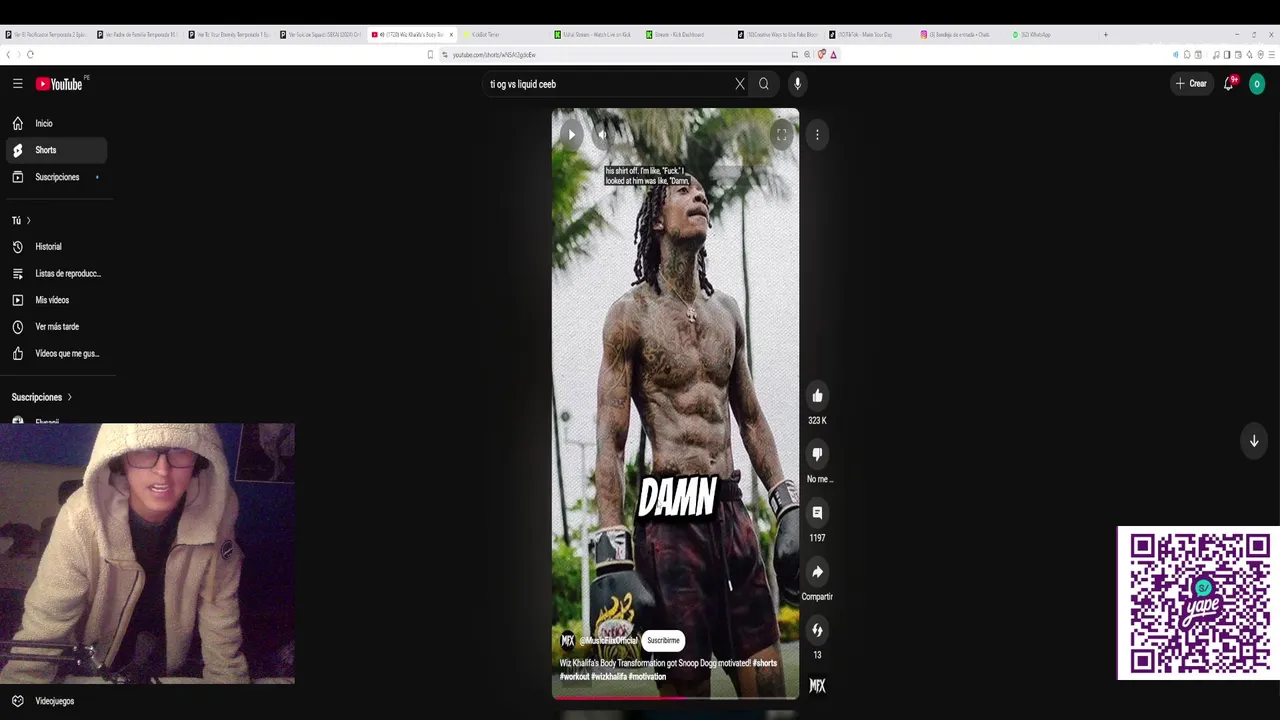Open Suscripciones in the sidebar
The width and height of the screenshot is (1280, 720).
pos(57,177)
